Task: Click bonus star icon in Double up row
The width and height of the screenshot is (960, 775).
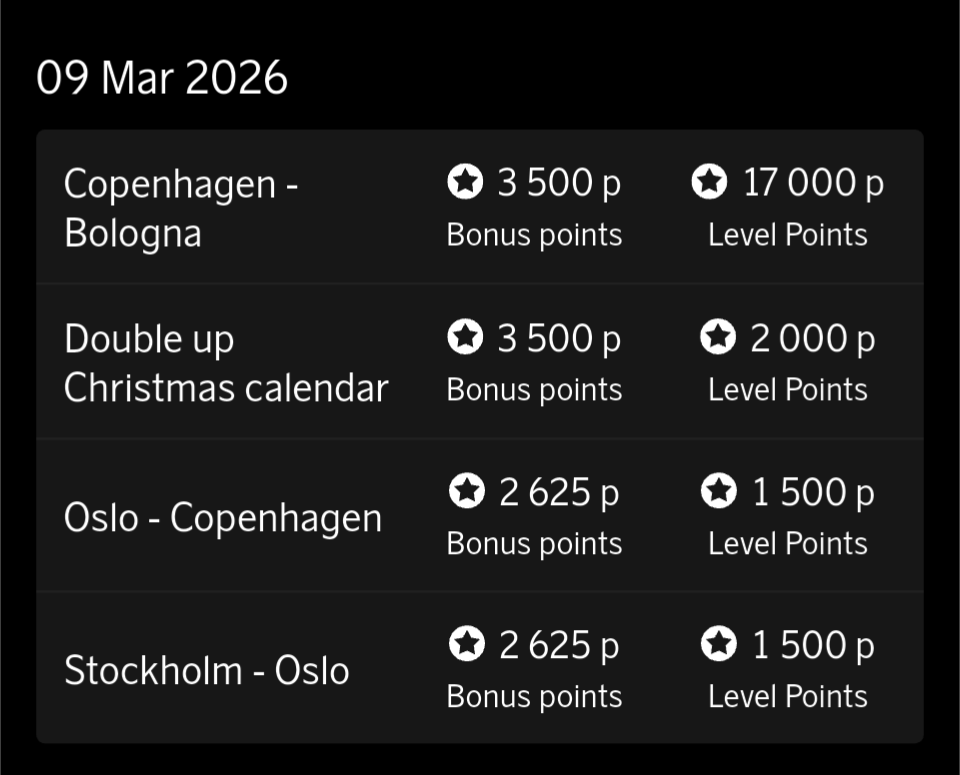Action: pyautogui.click(x=465, y=337)
